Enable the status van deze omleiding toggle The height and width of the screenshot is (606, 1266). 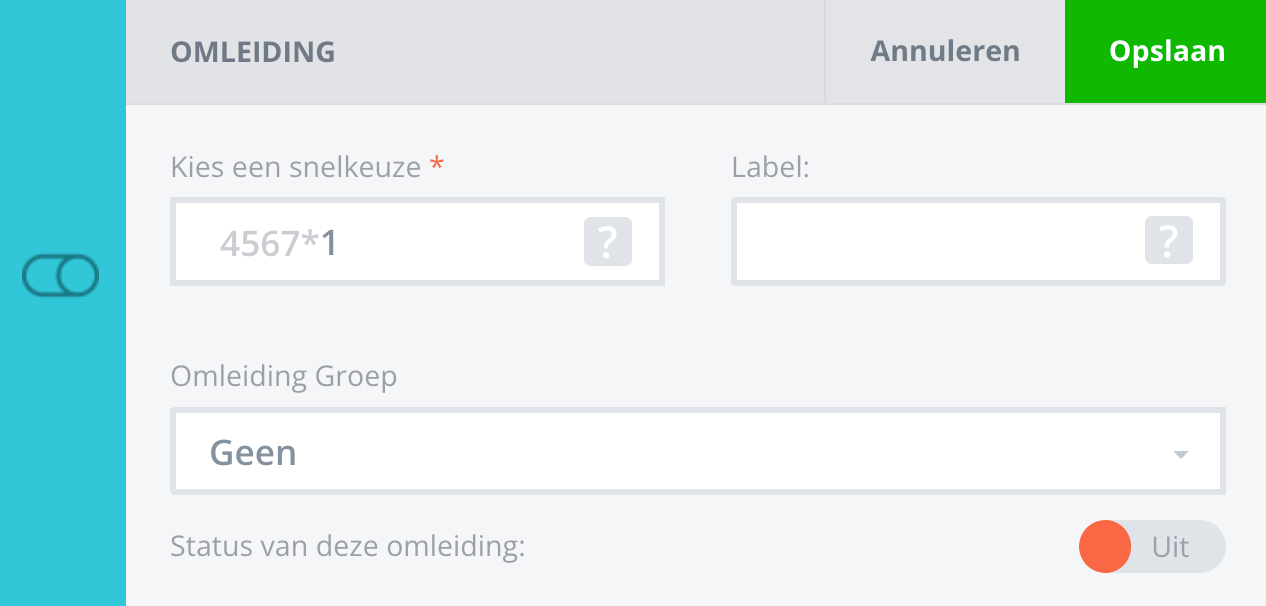pyautogui.click(x=1151, y=547)
